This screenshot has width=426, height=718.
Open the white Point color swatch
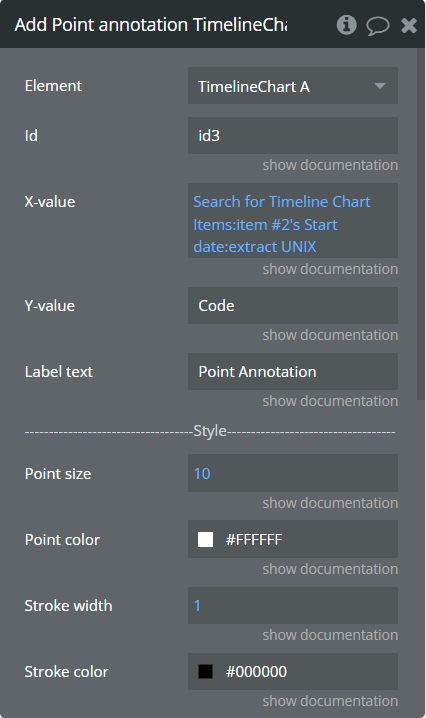205,539
